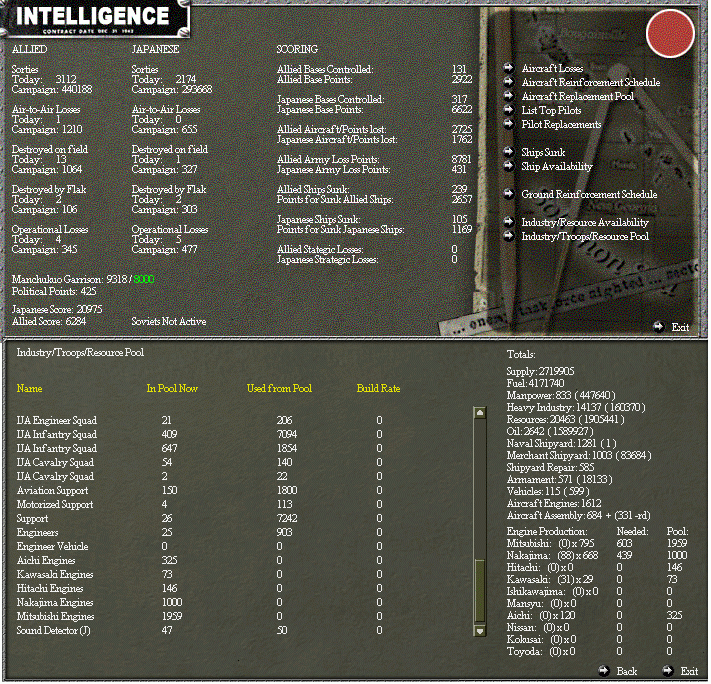Open Ground Reinforcement Schedule
The height and width of the screenshot is (684, 711).
click(x=589, y=195)
